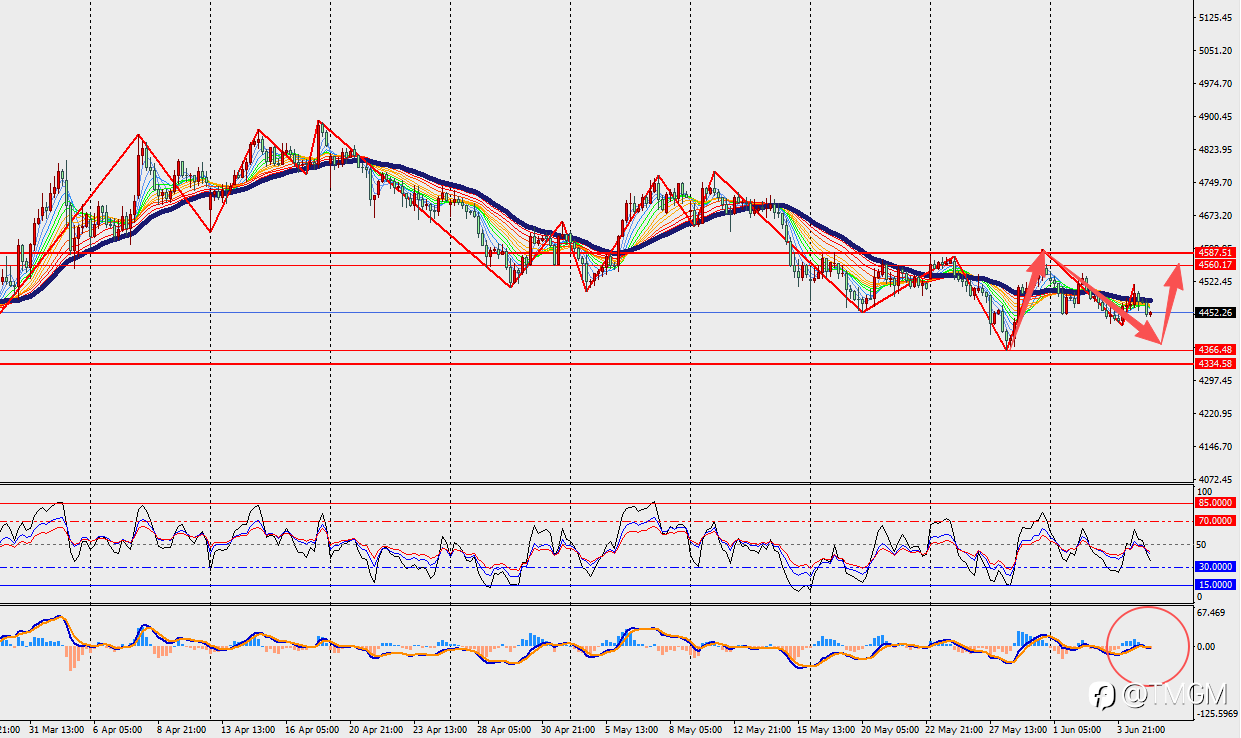Click the 16 Apr 05:00 time label
The height and width of the screenshot is (738, 1241).
310,730
